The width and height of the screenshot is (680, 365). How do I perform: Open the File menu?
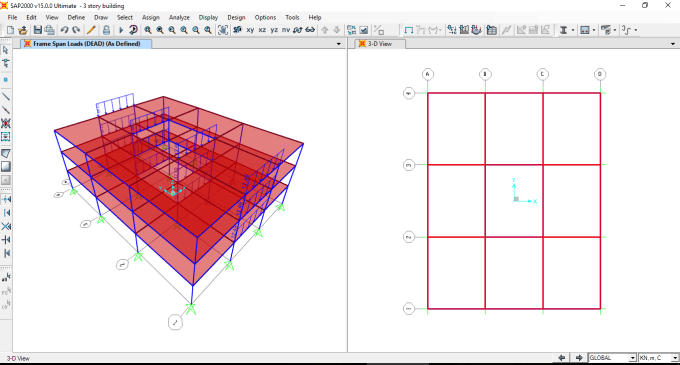pos(12,17)
